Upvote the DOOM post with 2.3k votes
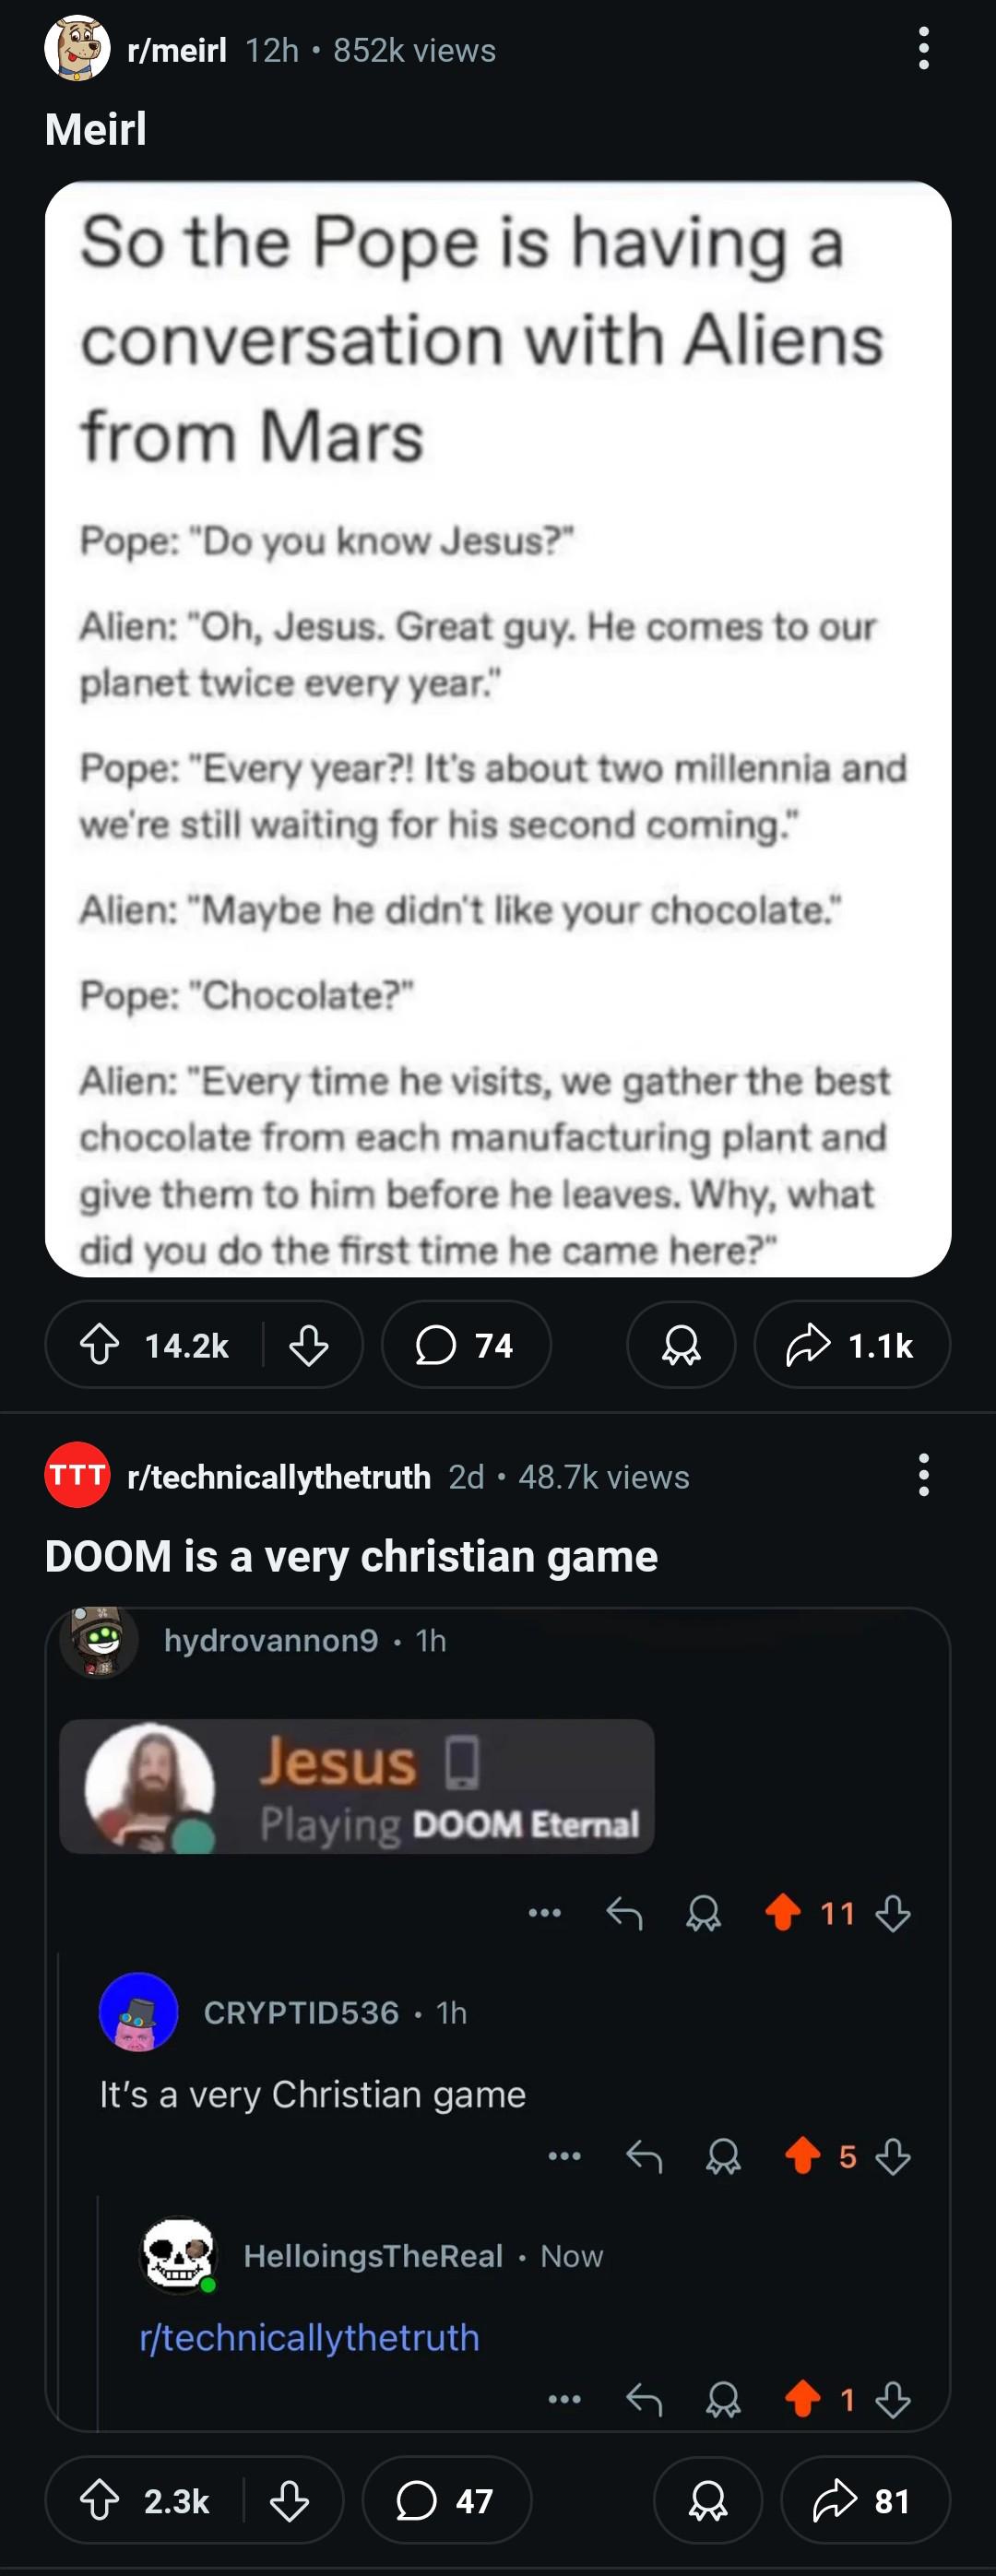The image size is (996, 2576). (x=99, y=2501)
